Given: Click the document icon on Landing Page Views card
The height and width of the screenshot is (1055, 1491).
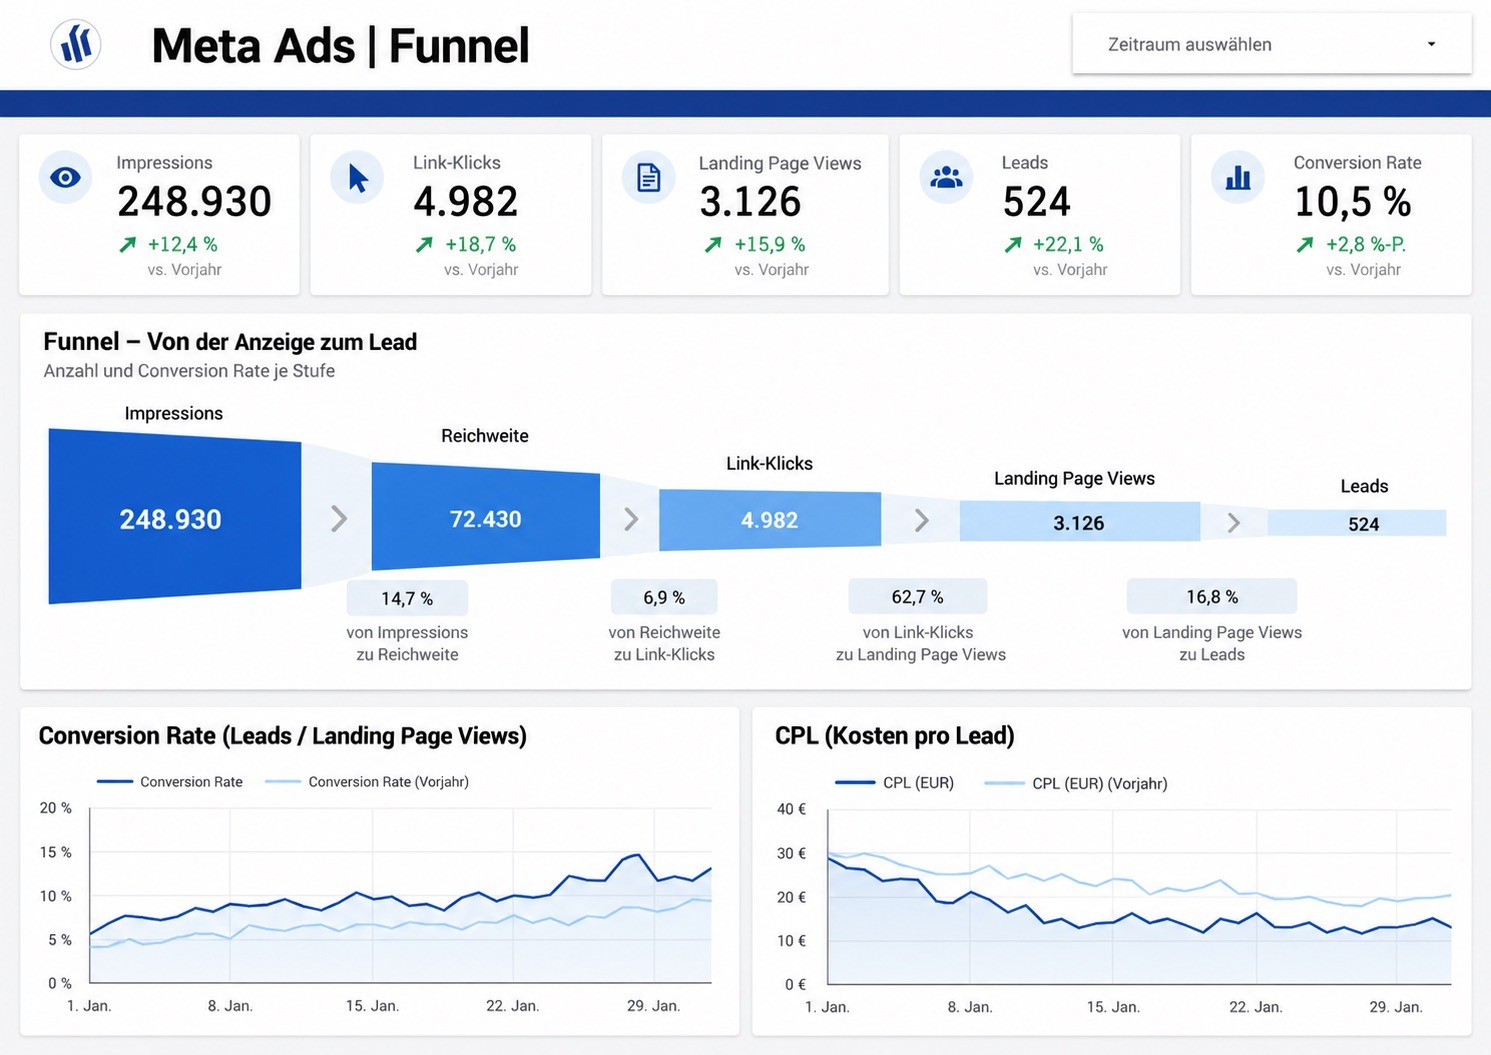Looking at the screenshot, I should pyautogui.click(x=649, y=178).
